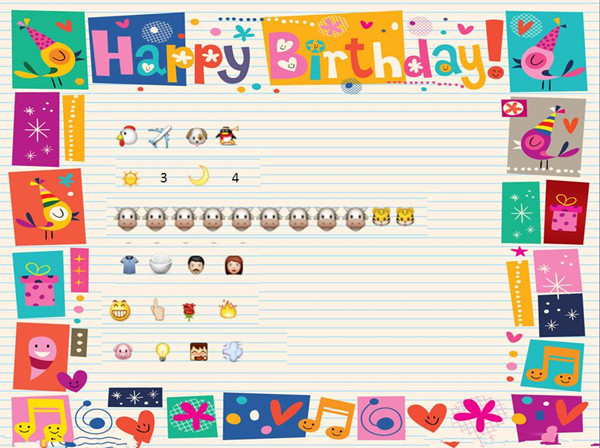Viewport: 600px width, 448px height.
Task: Select the final tiger emoji in the row
Action: [405, 217]
